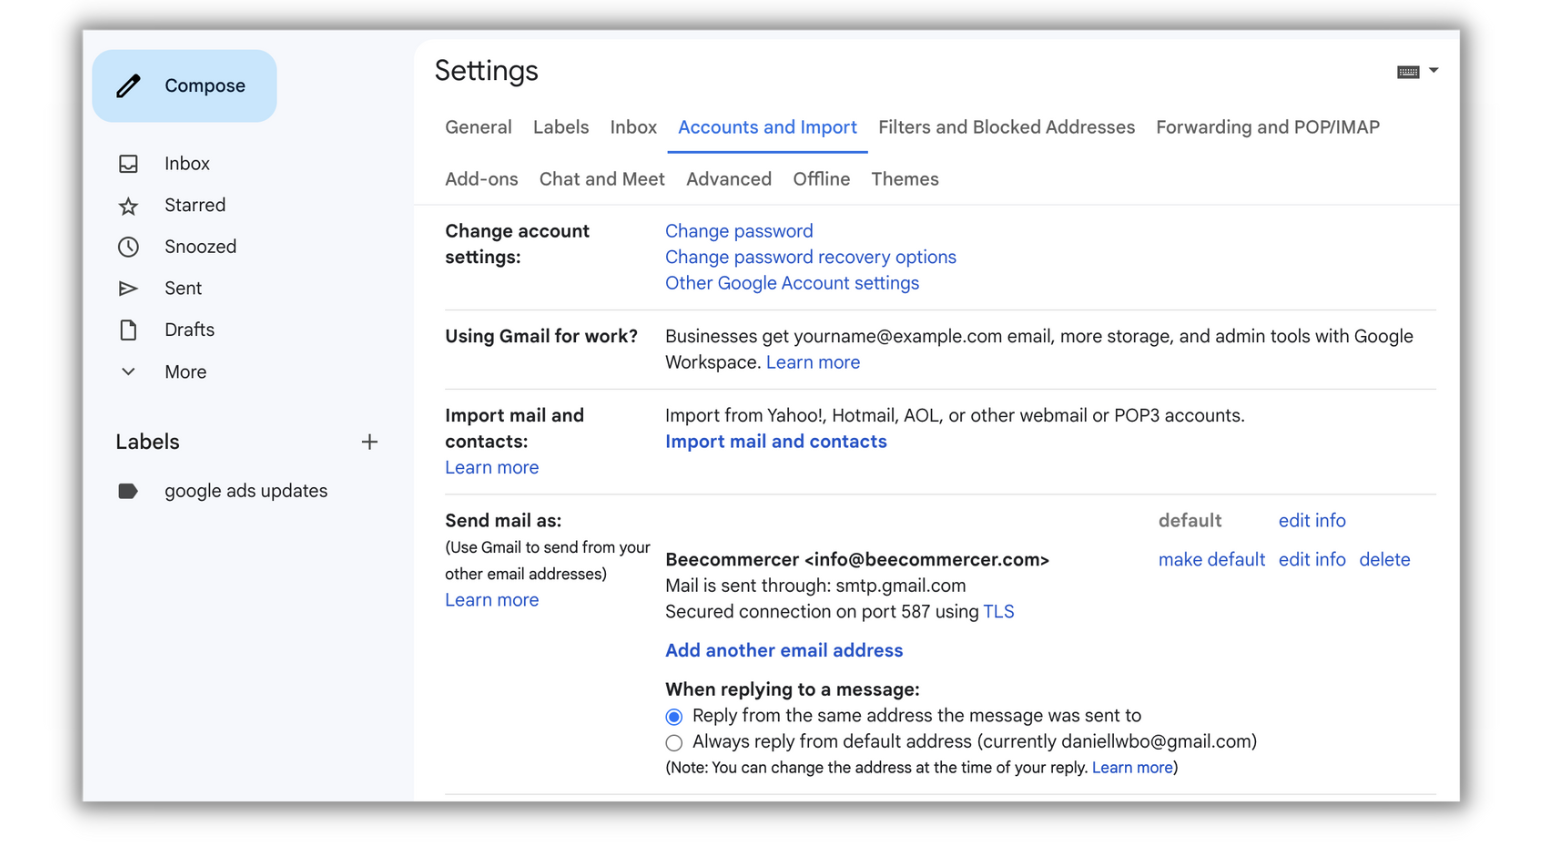Click Add another email address

coord(784,650)
